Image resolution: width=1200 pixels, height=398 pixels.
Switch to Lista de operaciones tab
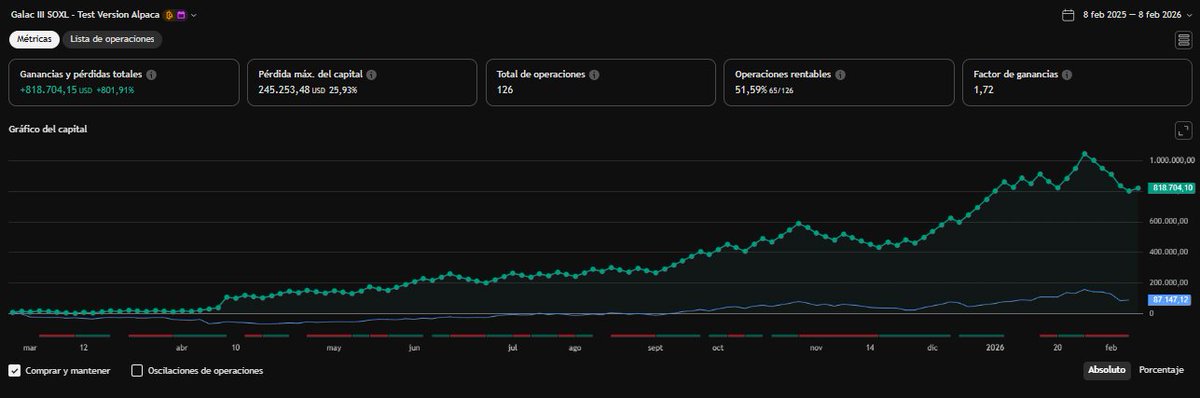tap(112, 39)
